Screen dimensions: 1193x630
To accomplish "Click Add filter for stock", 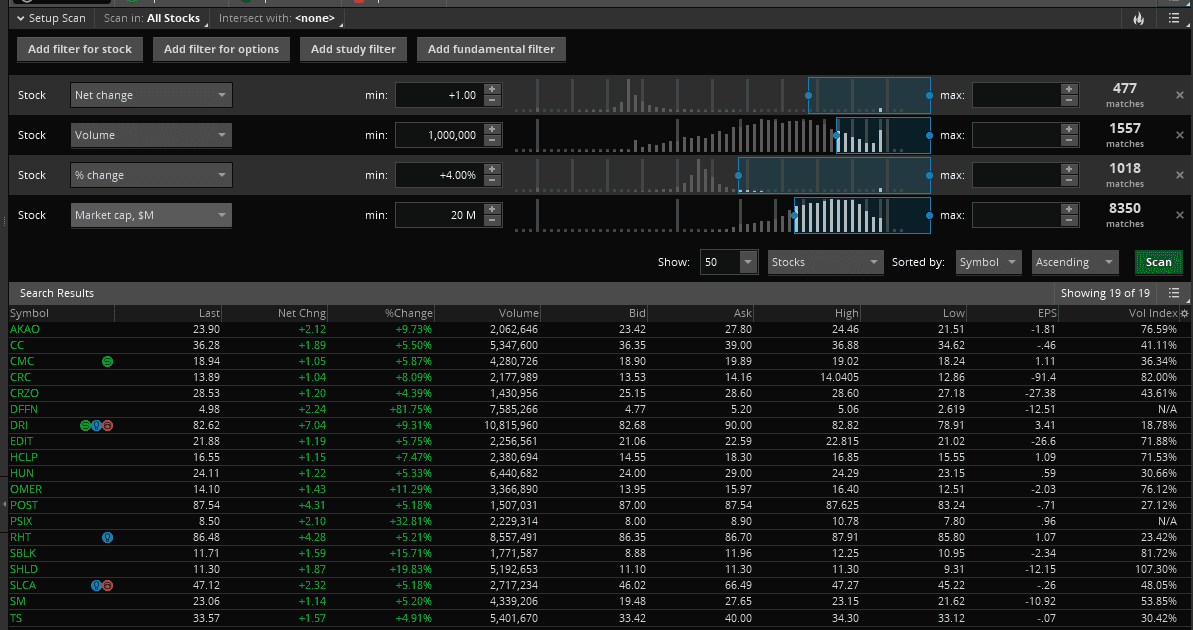I will 80,49.
